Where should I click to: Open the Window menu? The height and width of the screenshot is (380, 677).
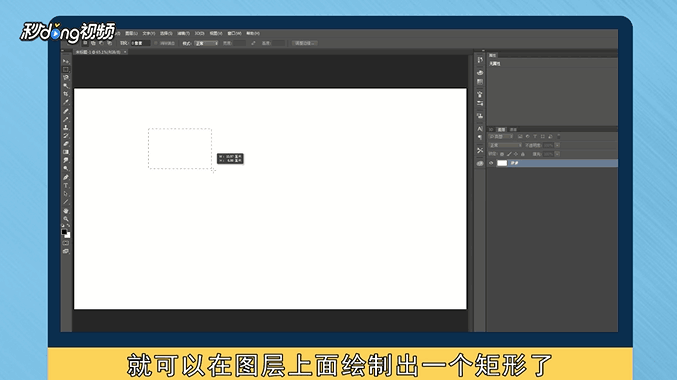[234, 33]
